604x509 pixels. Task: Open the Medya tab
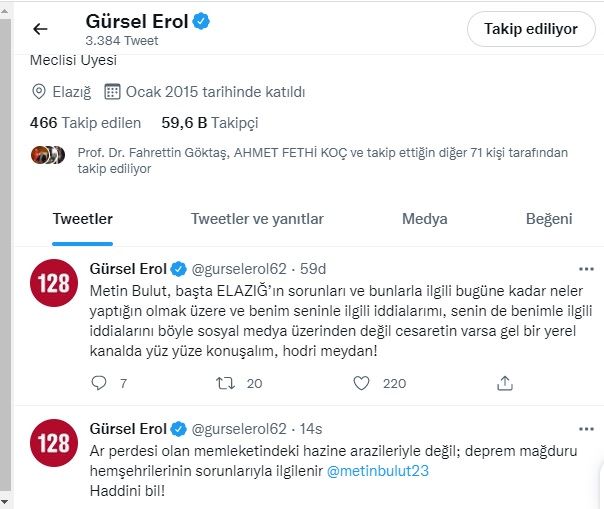(x=424, y=219)
